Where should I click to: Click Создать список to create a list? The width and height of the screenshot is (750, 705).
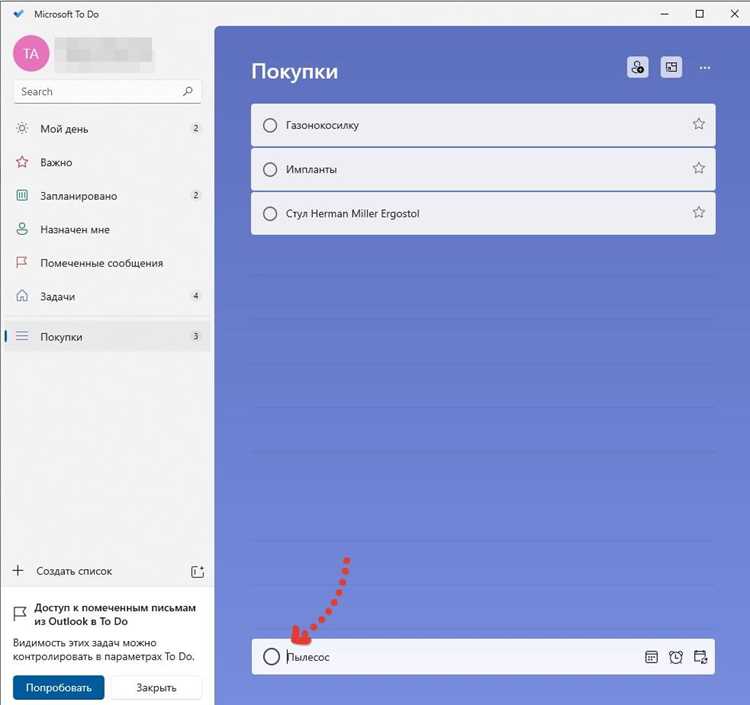(x=74, y=571)
